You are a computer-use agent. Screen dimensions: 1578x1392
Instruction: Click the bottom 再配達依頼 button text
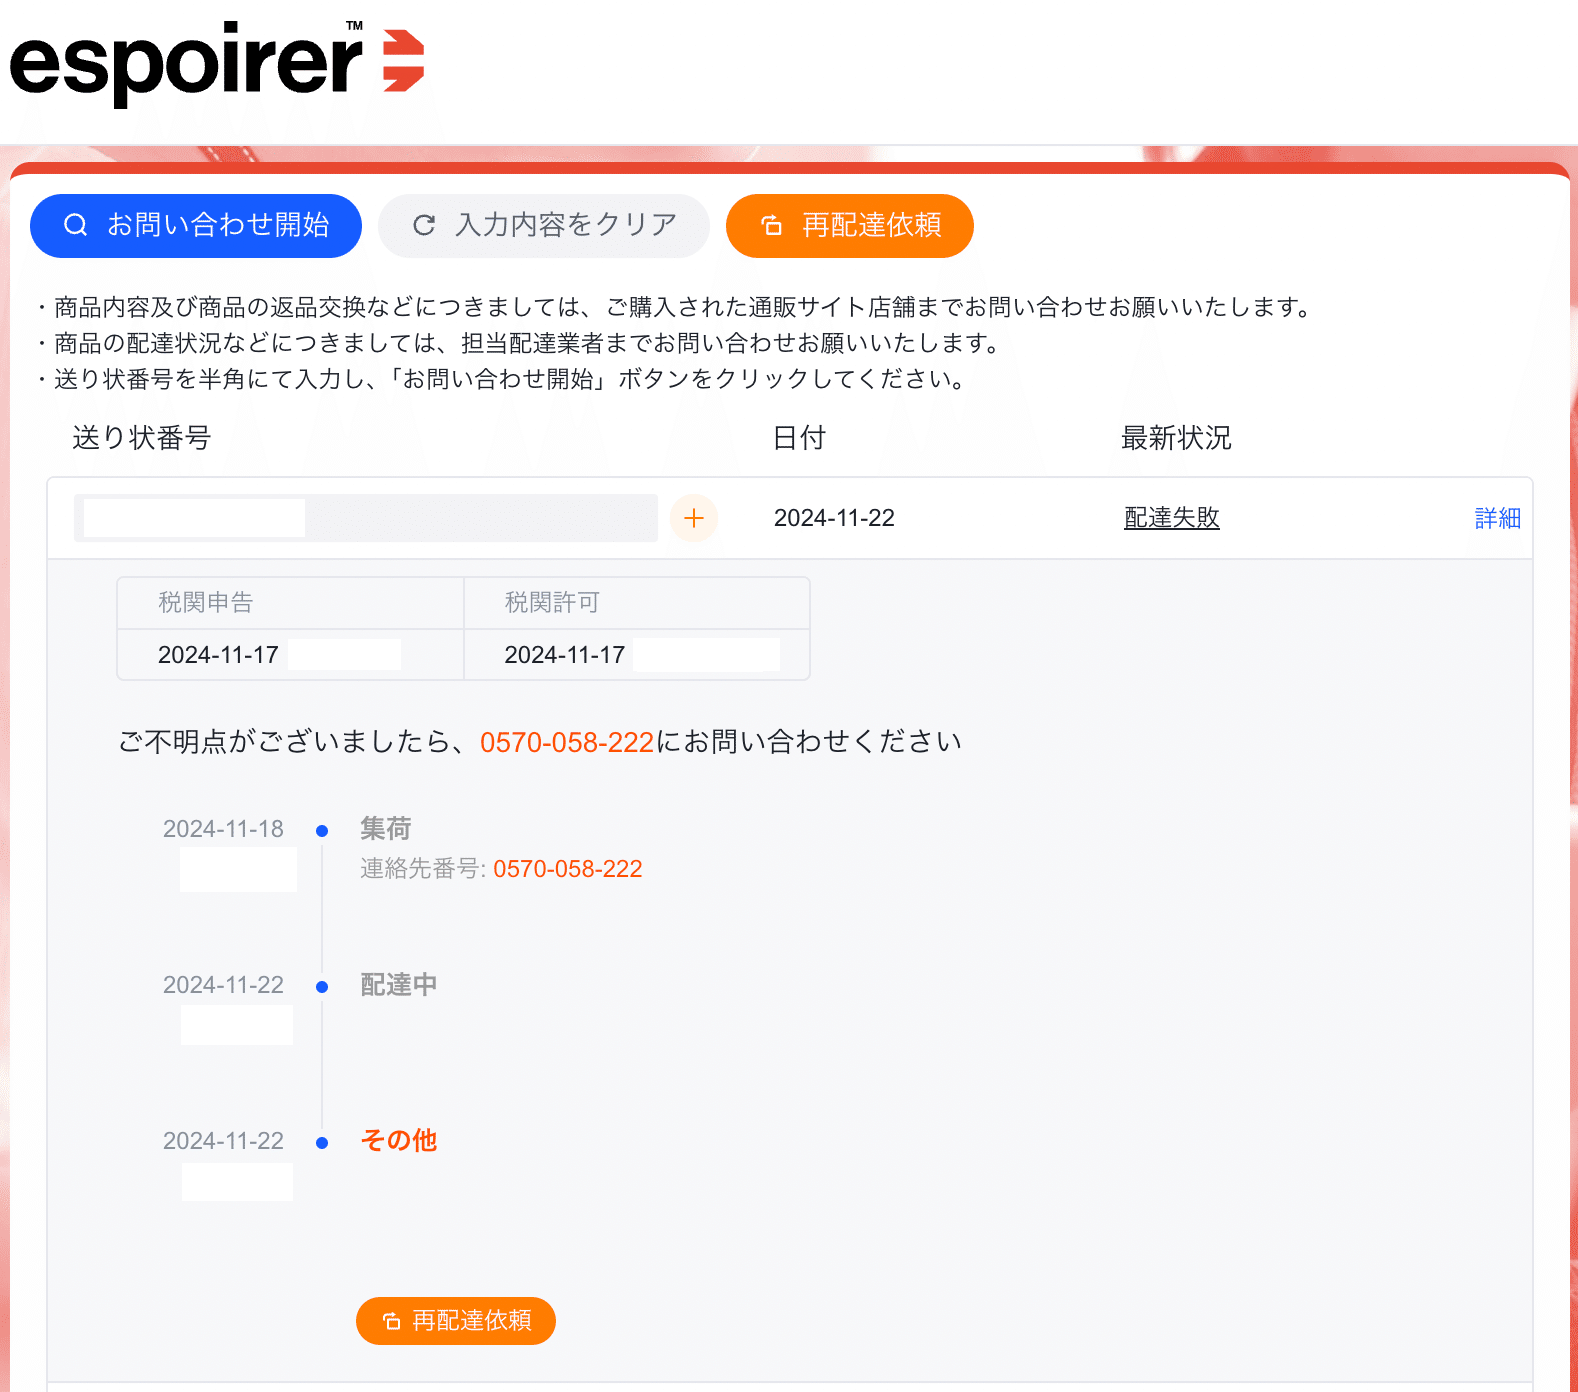click(x=472, y=1321)
